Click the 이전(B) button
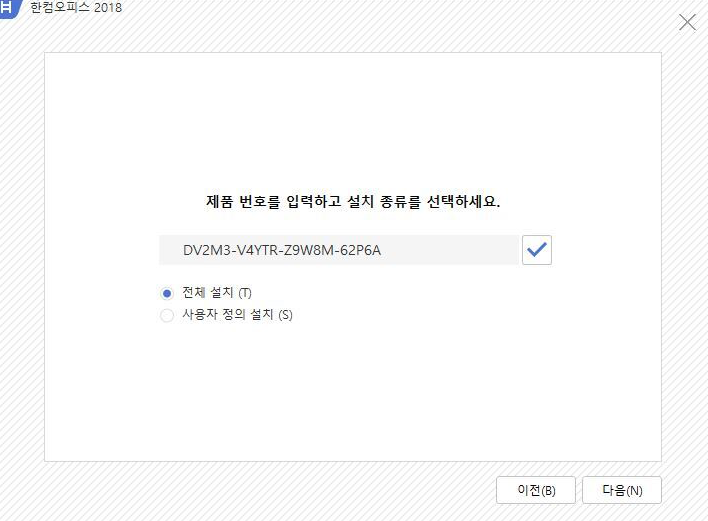Screen dimensions: 708x521 (x=536, y=490)
